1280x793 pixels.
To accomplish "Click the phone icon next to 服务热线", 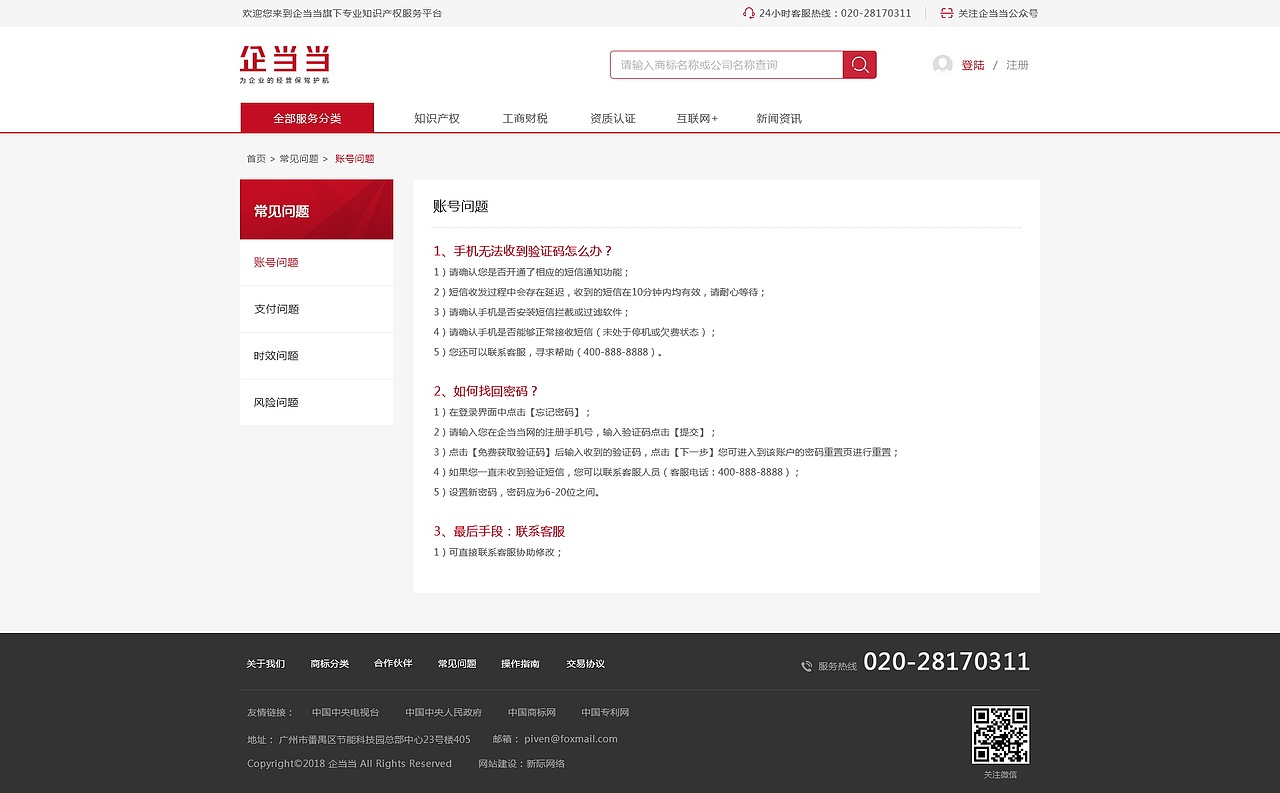I will coord(806,666).
